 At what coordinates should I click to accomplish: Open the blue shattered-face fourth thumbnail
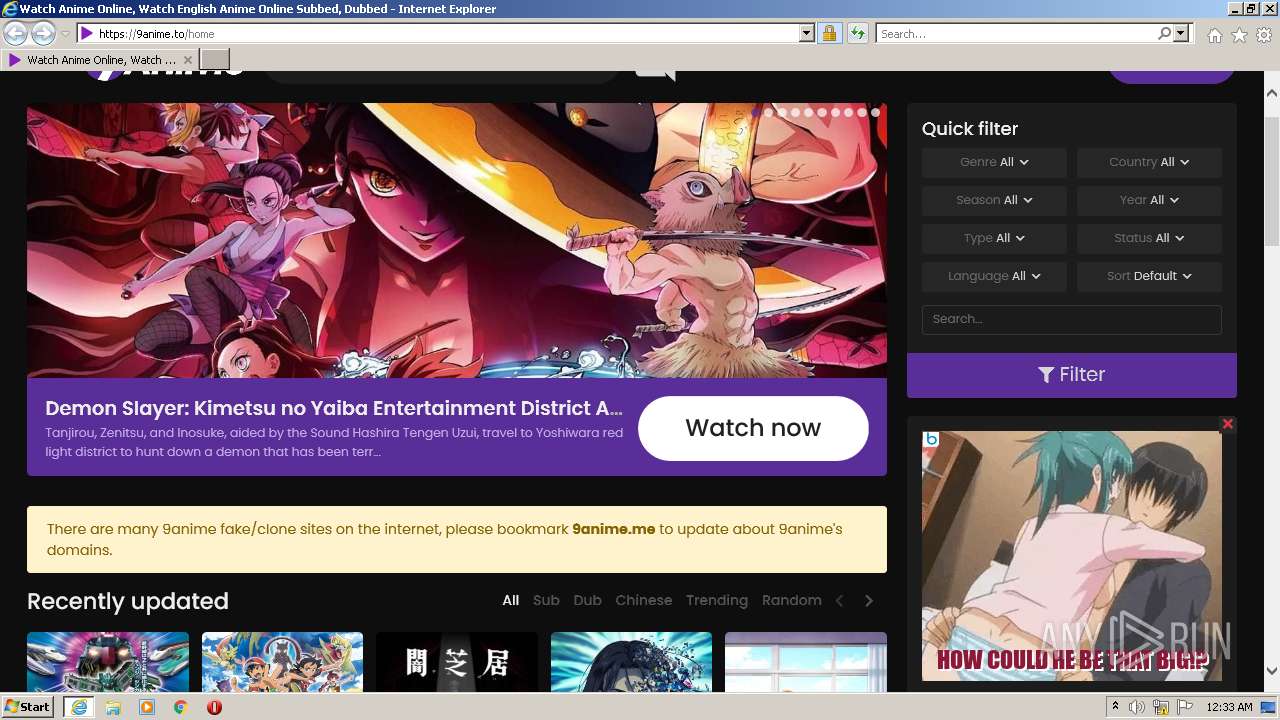click(x=631, y=662)
